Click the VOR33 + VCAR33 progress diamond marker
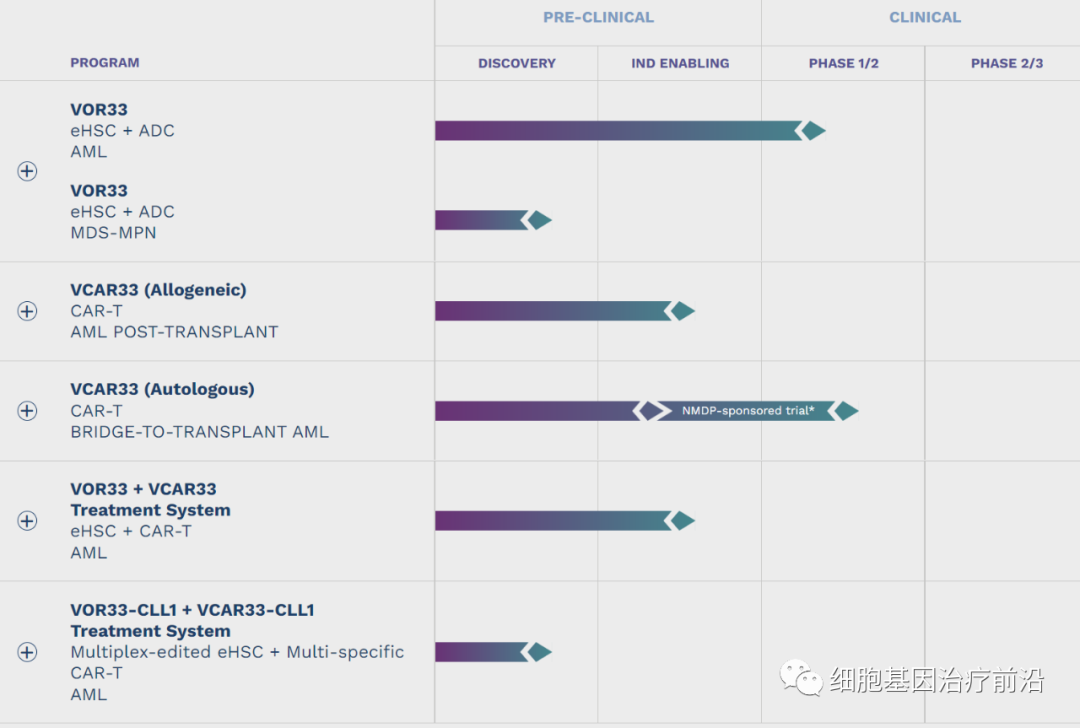The height and width of the screenshot is (728, 1080). (683, 521)
